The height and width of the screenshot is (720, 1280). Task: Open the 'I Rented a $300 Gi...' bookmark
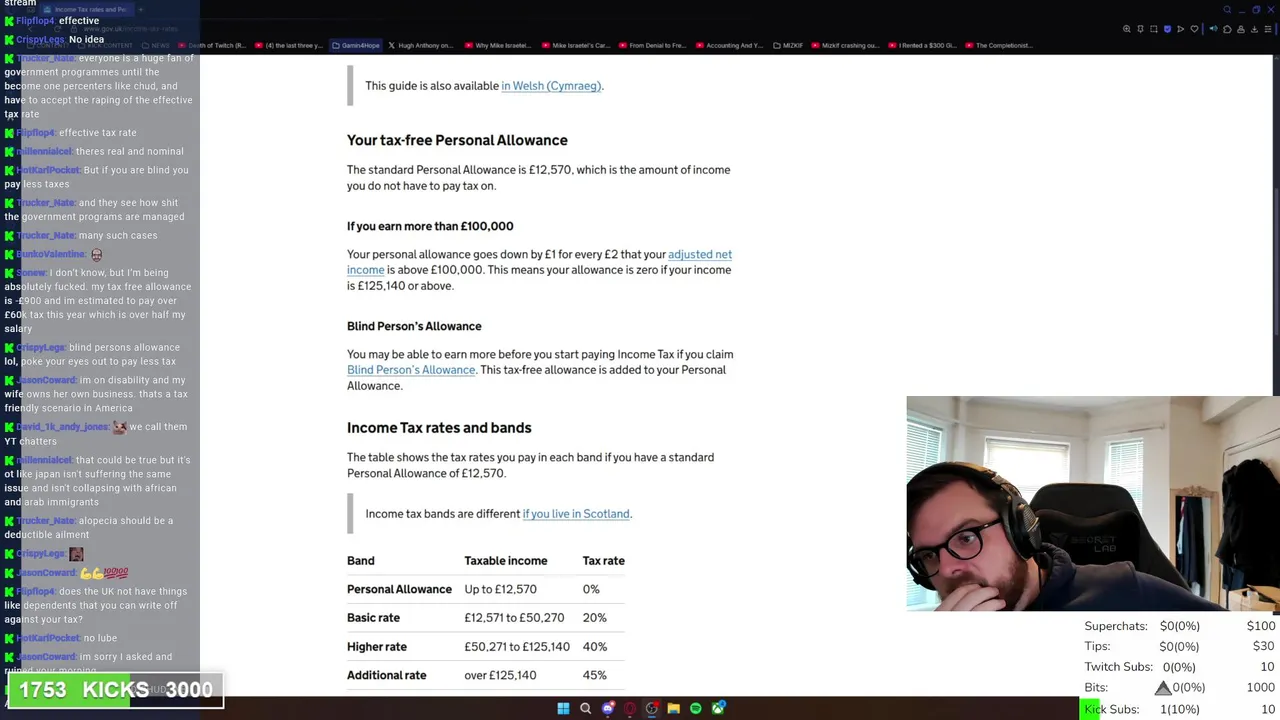(923, 45)
